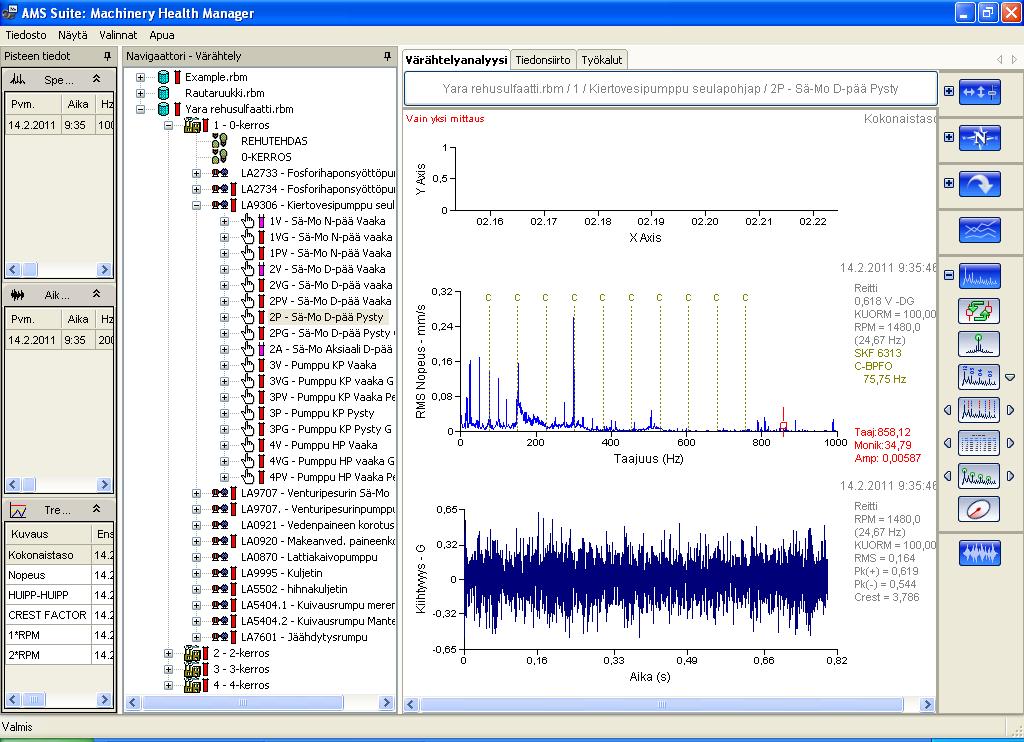Click the axis scaling arrows toolbar button
Viewport: 1024px width, 742px height.
pos(980,92)
